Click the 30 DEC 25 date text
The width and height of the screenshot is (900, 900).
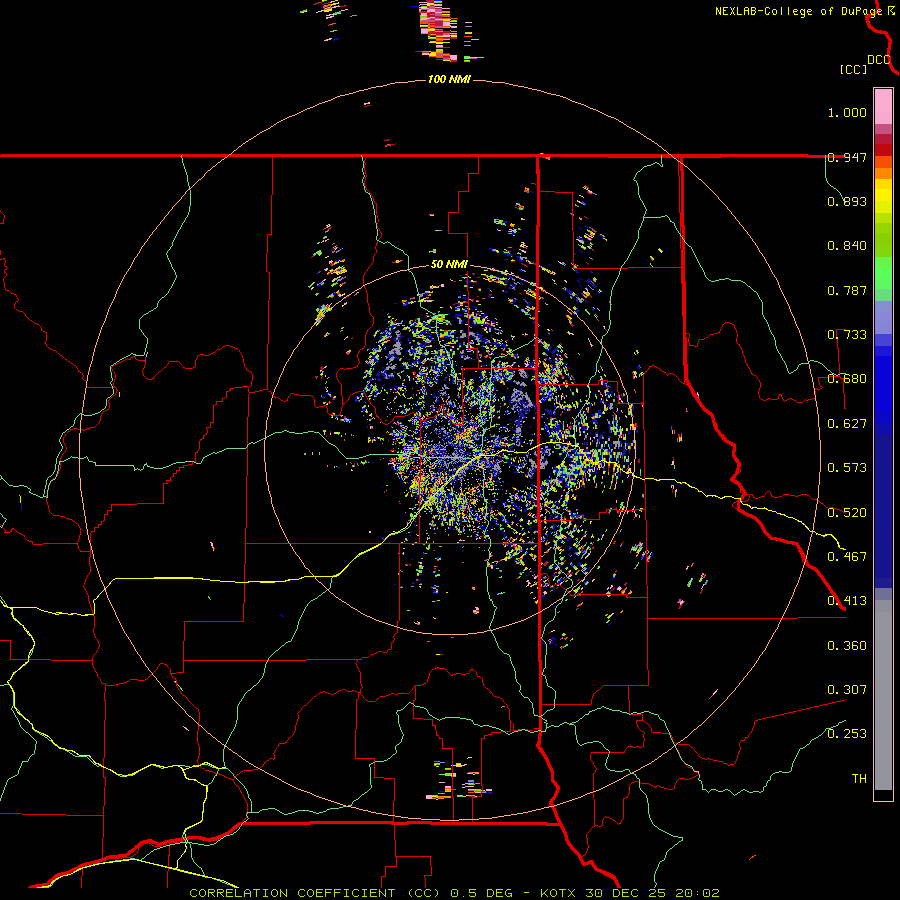(626, 893)
